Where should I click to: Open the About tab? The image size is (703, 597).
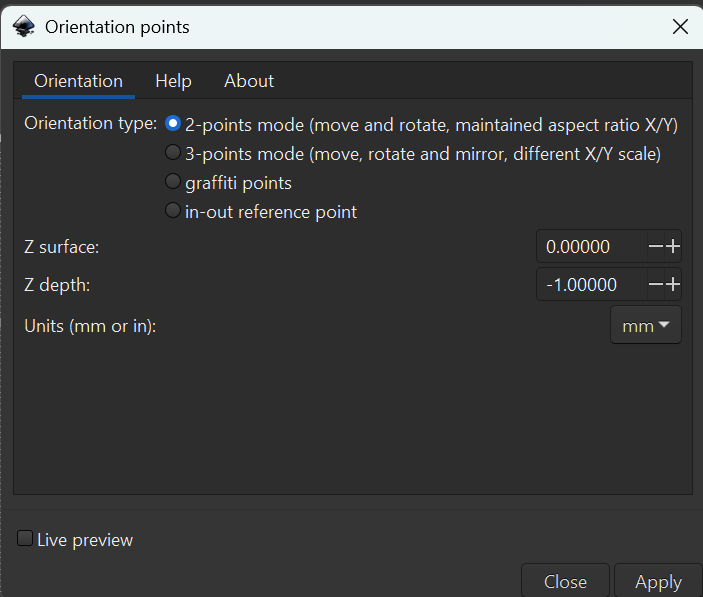click(x=249, y=81)
